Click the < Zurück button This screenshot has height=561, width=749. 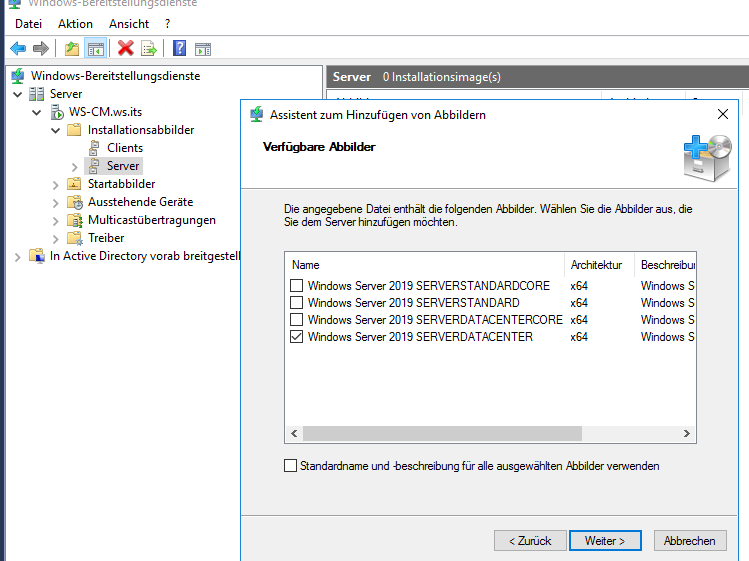pos(530,540)
